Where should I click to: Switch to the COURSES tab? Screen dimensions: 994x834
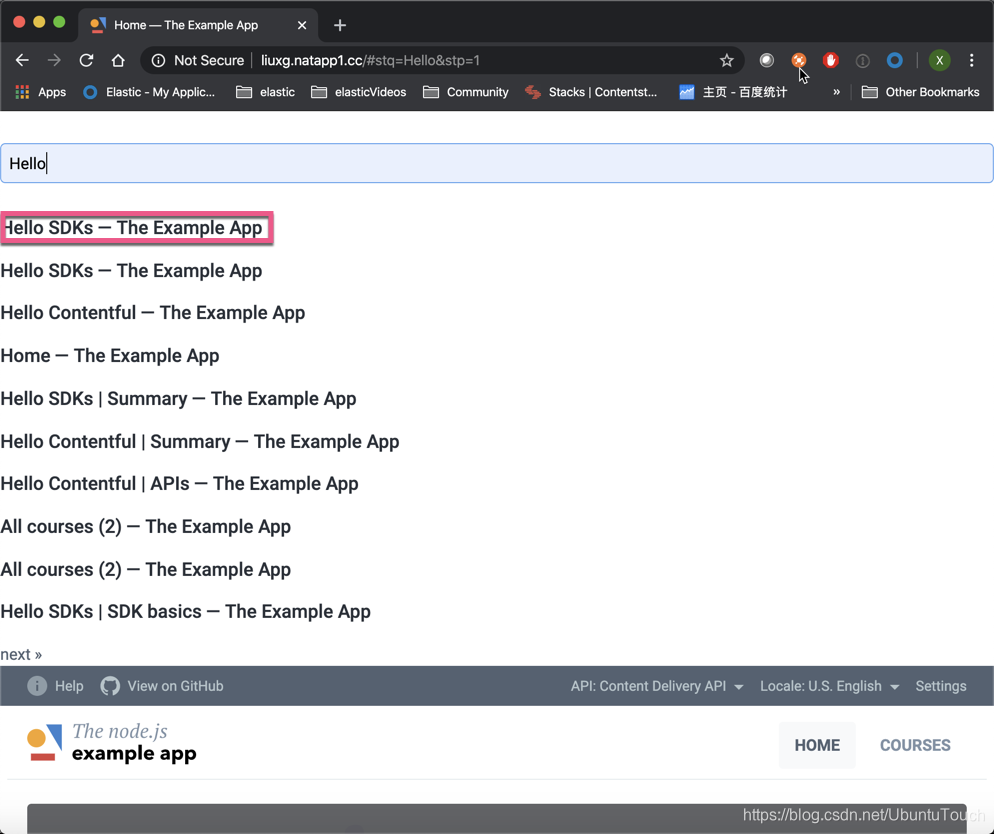pos(914,745)
